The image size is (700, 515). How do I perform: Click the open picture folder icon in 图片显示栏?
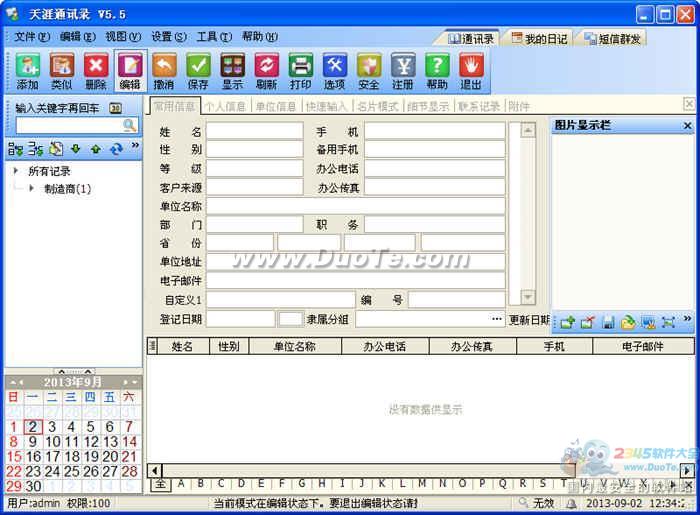pos(628,322)
